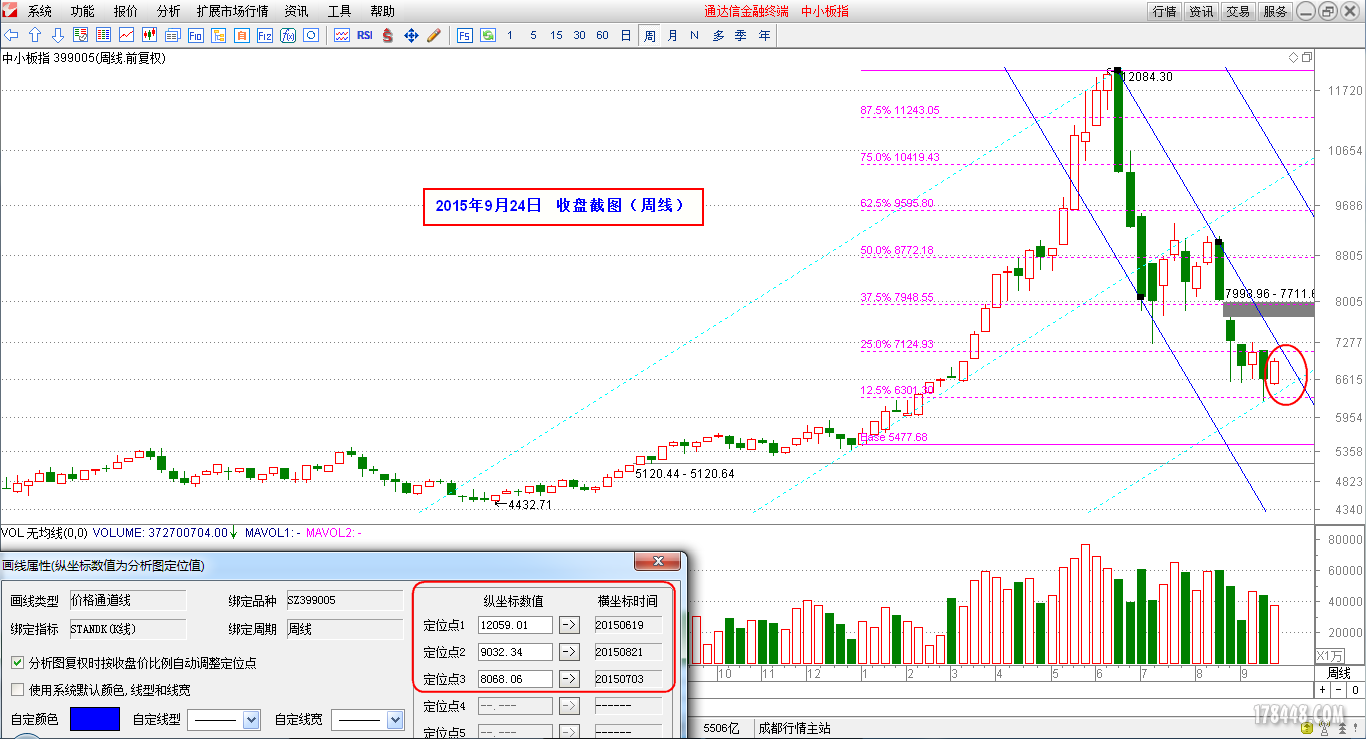Open the 资讯 menu in menu bar

point(296,11)
